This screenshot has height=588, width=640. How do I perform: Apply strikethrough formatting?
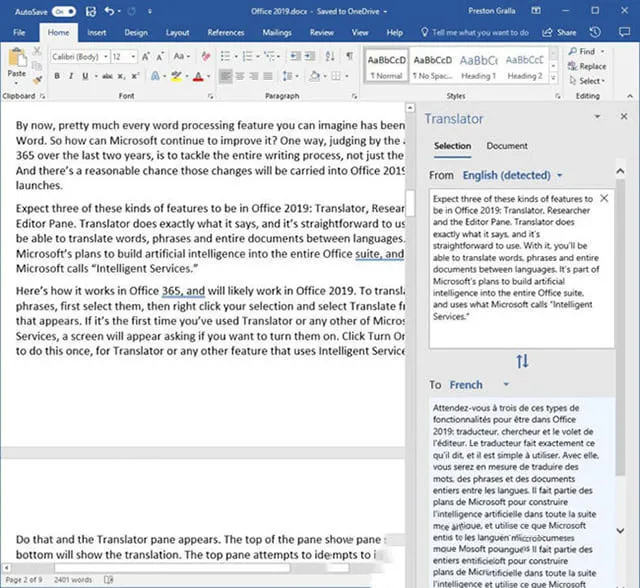107,76
